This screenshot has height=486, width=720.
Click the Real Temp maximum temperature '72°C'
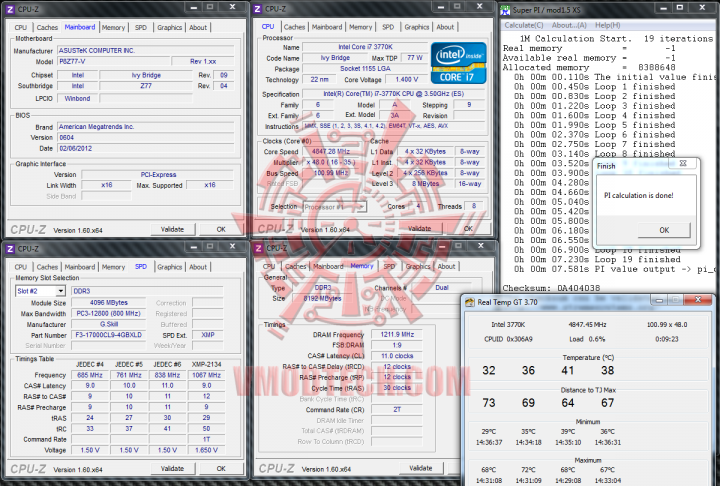tap(528, 470)
